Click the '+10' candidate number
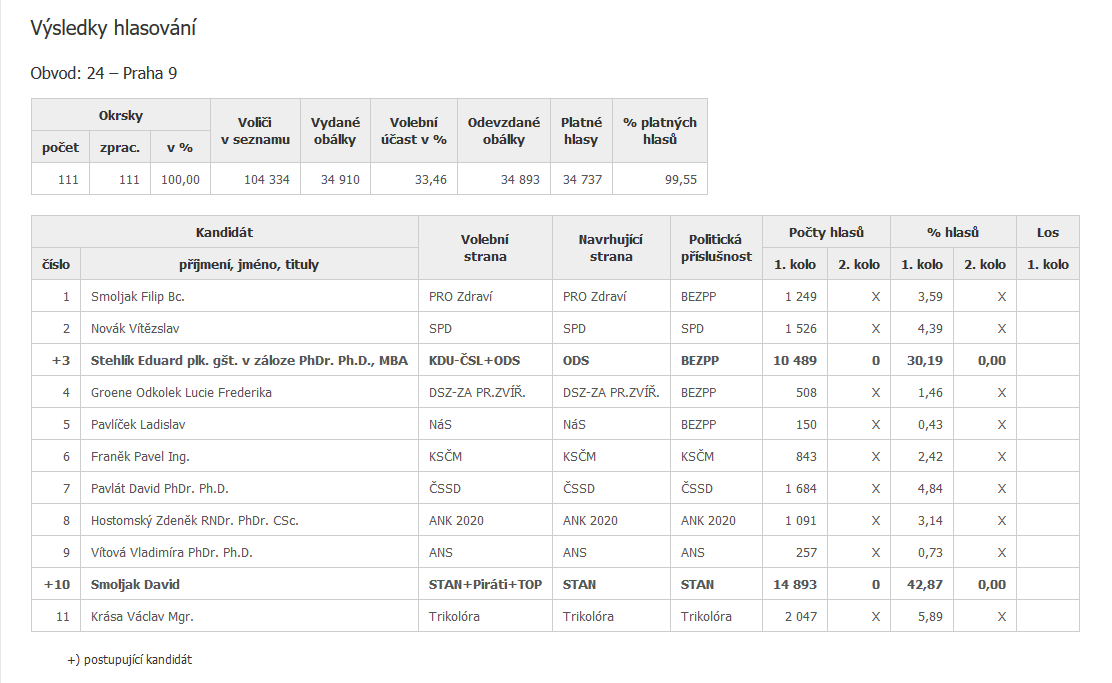 57,584
